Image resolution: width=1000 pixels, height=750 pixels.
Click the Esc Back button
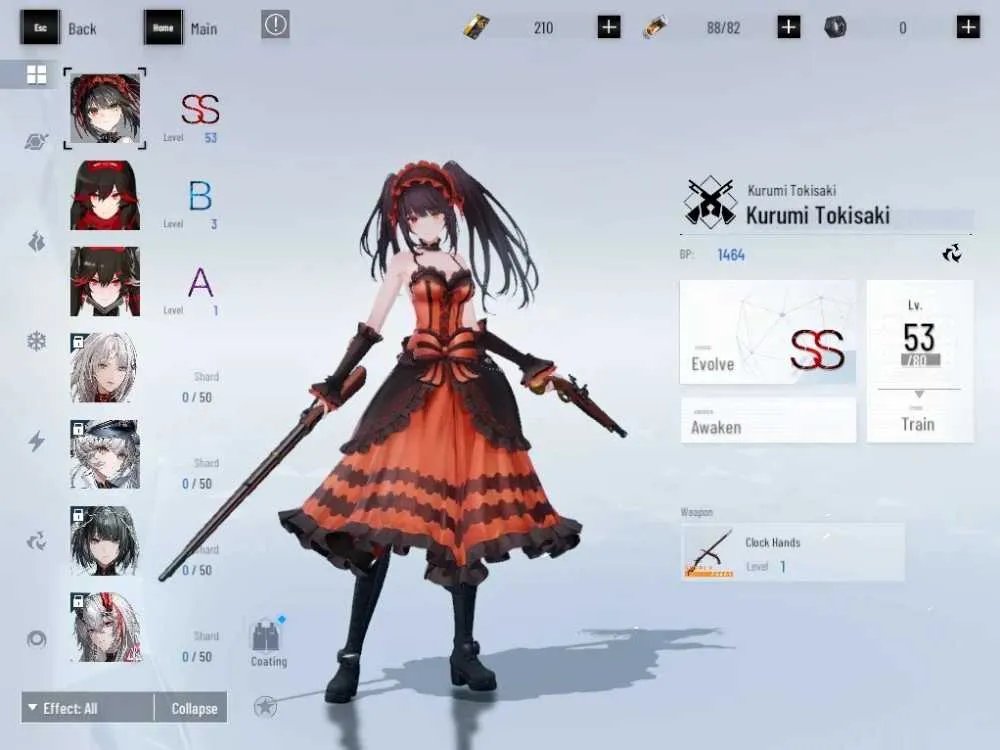pos(59,28)
